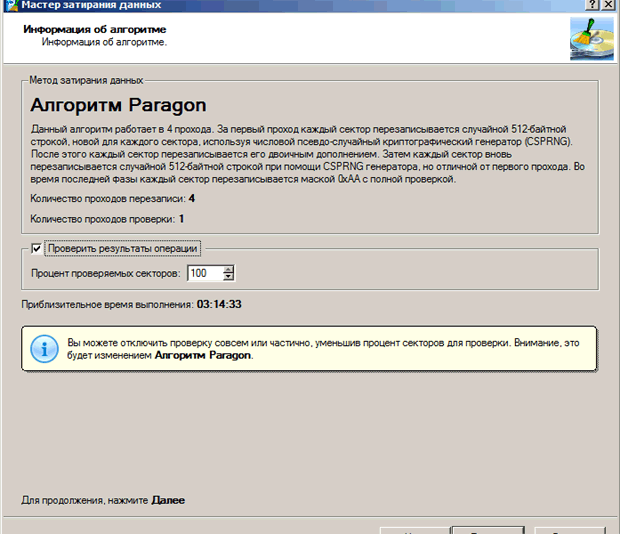Screen dimensions: 620x534
Task: Open context help with the question mark button
Action: click(x=592, y=5)
